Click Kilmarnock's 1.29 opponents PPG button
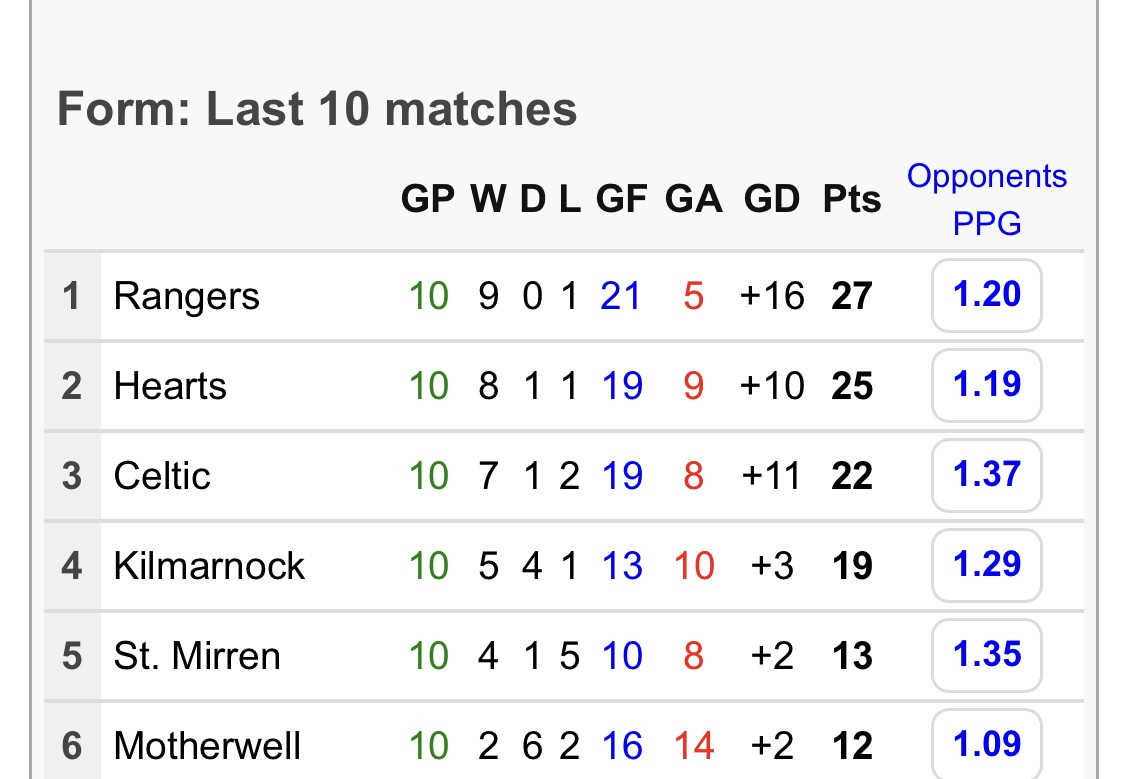The image size is (1125, 779). coord(987,565)
